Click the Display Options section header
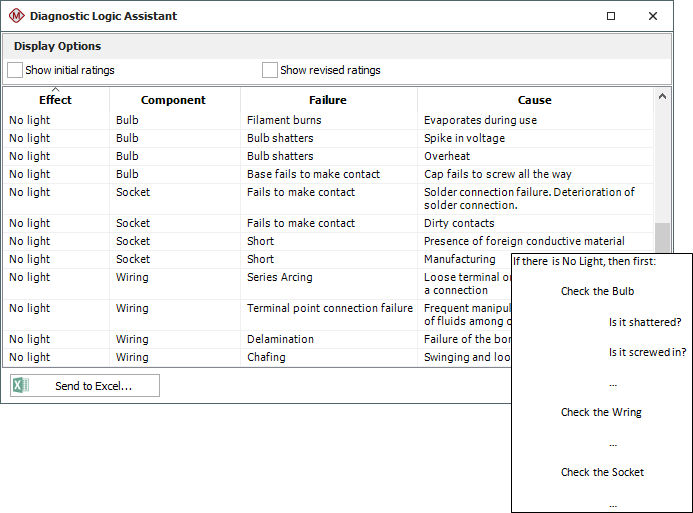 [x=57, y=46]
